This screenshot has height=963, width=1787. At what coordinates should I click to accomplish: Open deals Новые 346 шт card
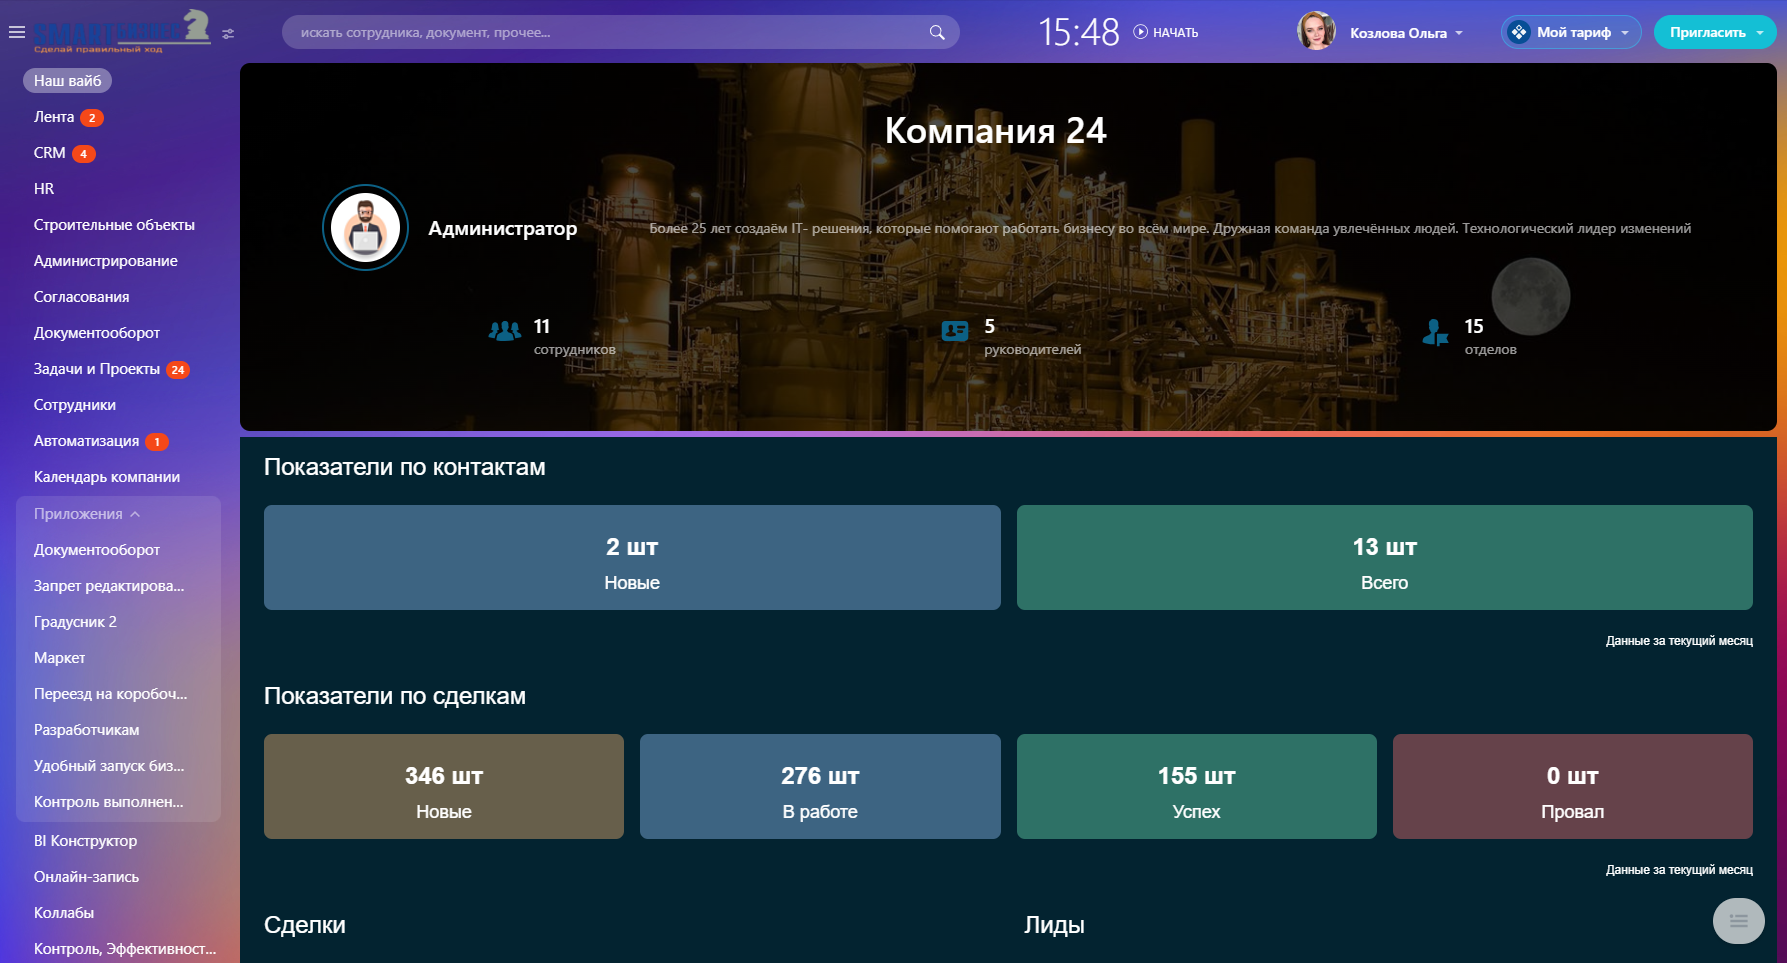[x=444, y=786]
